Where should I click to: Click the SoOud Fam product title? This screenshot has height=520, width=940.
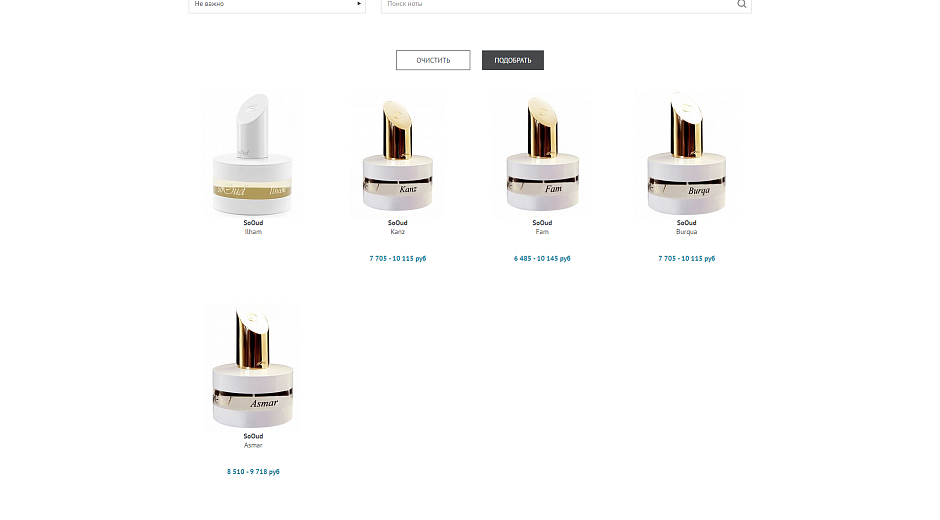pyautogui.click(x=542, y=227)
